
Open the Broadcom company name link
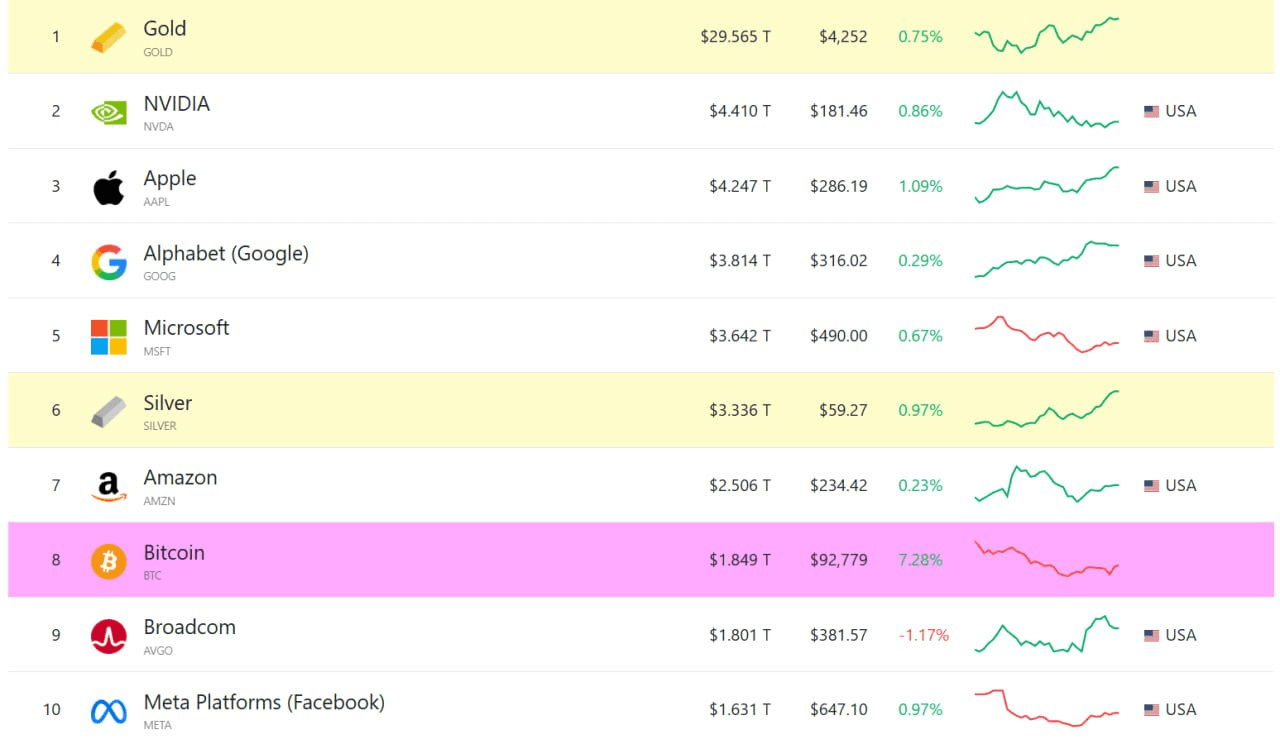click(190, 628)
